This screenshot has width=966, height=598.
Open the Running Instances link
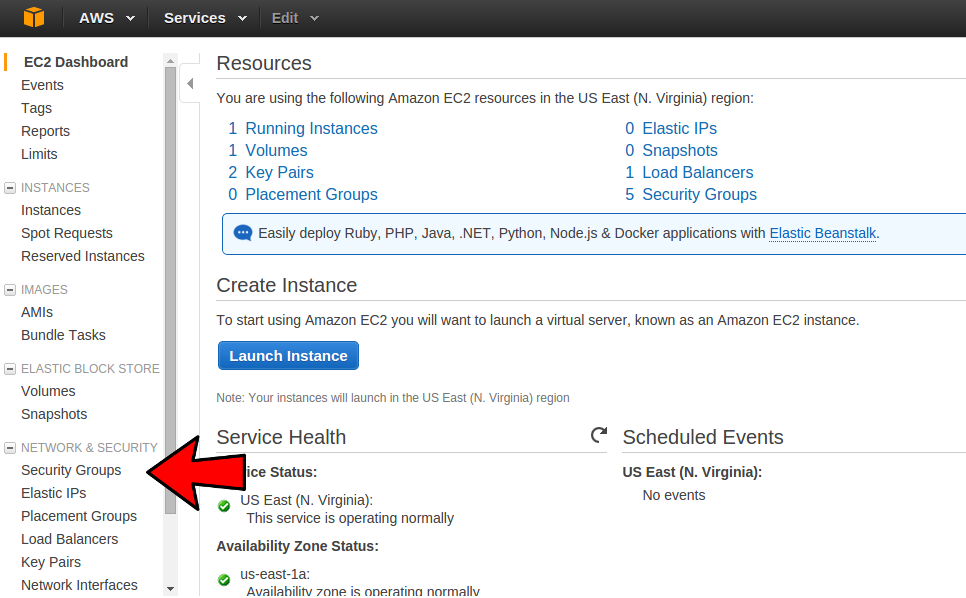310,128
